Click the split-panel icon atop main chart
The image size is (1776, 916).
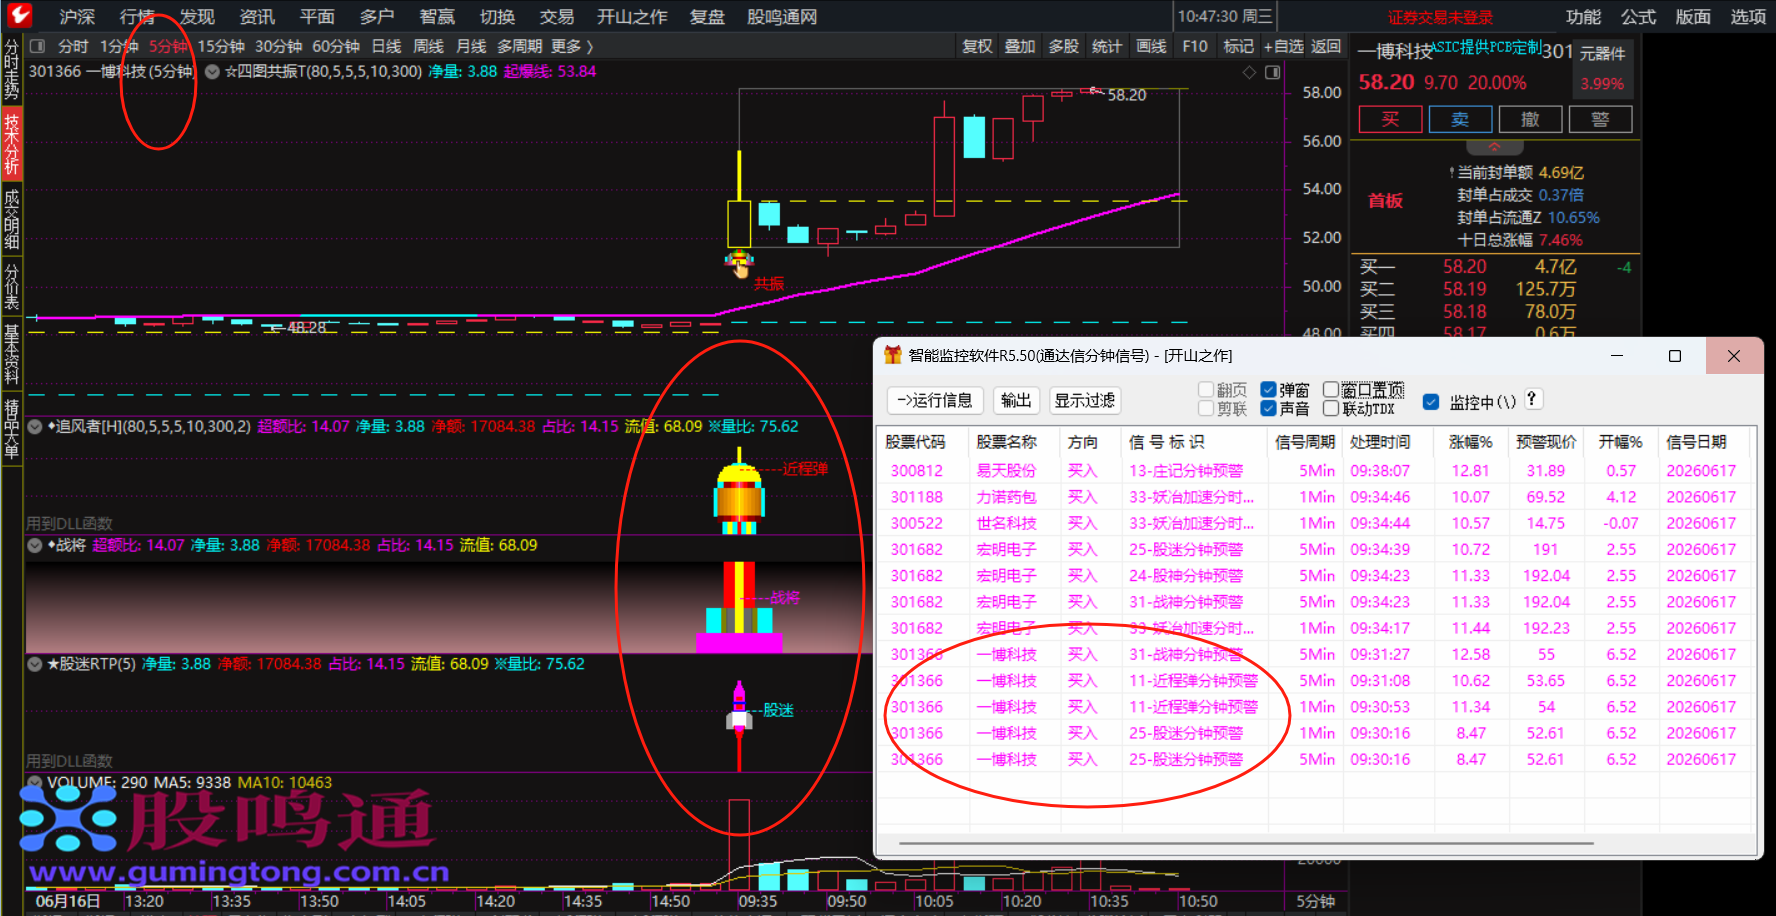(1273, 72)
